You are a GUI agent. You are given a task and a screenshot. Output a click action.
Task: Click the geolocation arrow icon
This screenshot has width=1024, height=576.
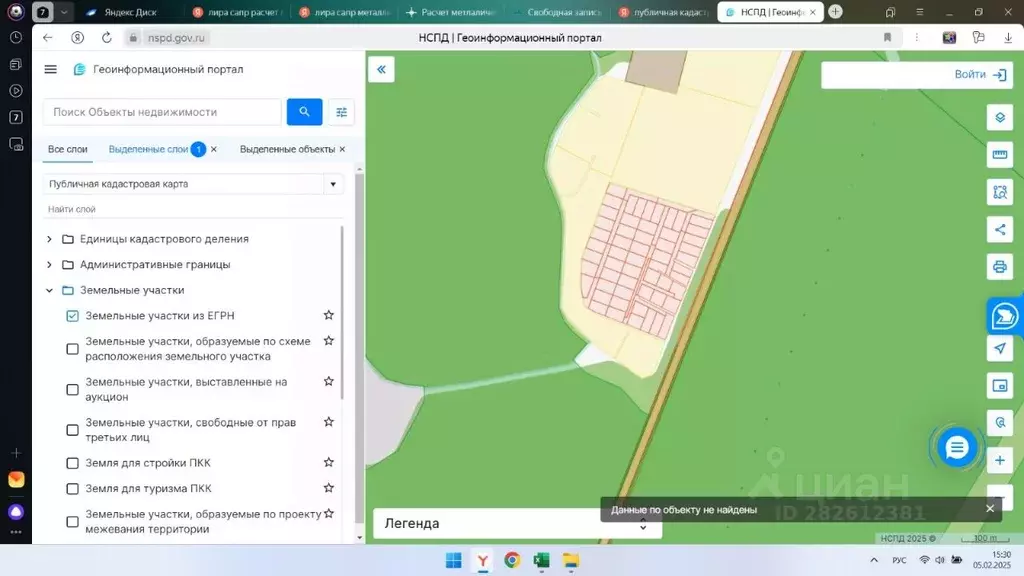(x=1000, y=348)
